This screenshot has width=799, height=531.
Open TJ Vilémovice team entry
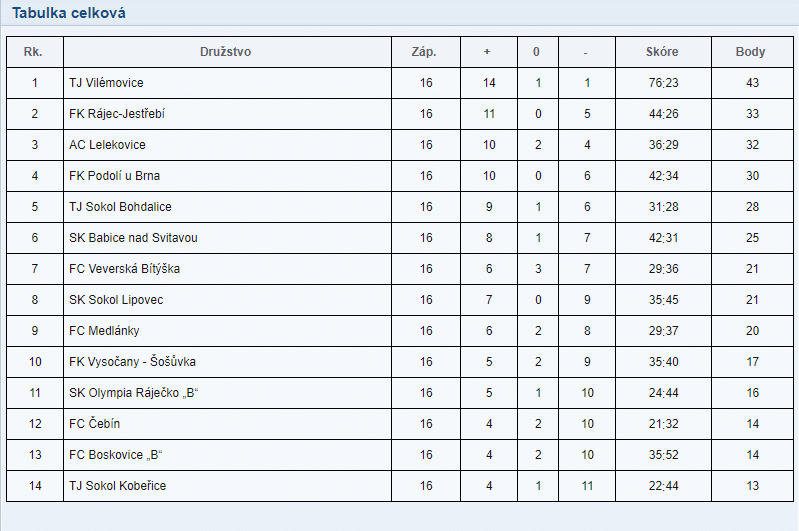[106, 83]
